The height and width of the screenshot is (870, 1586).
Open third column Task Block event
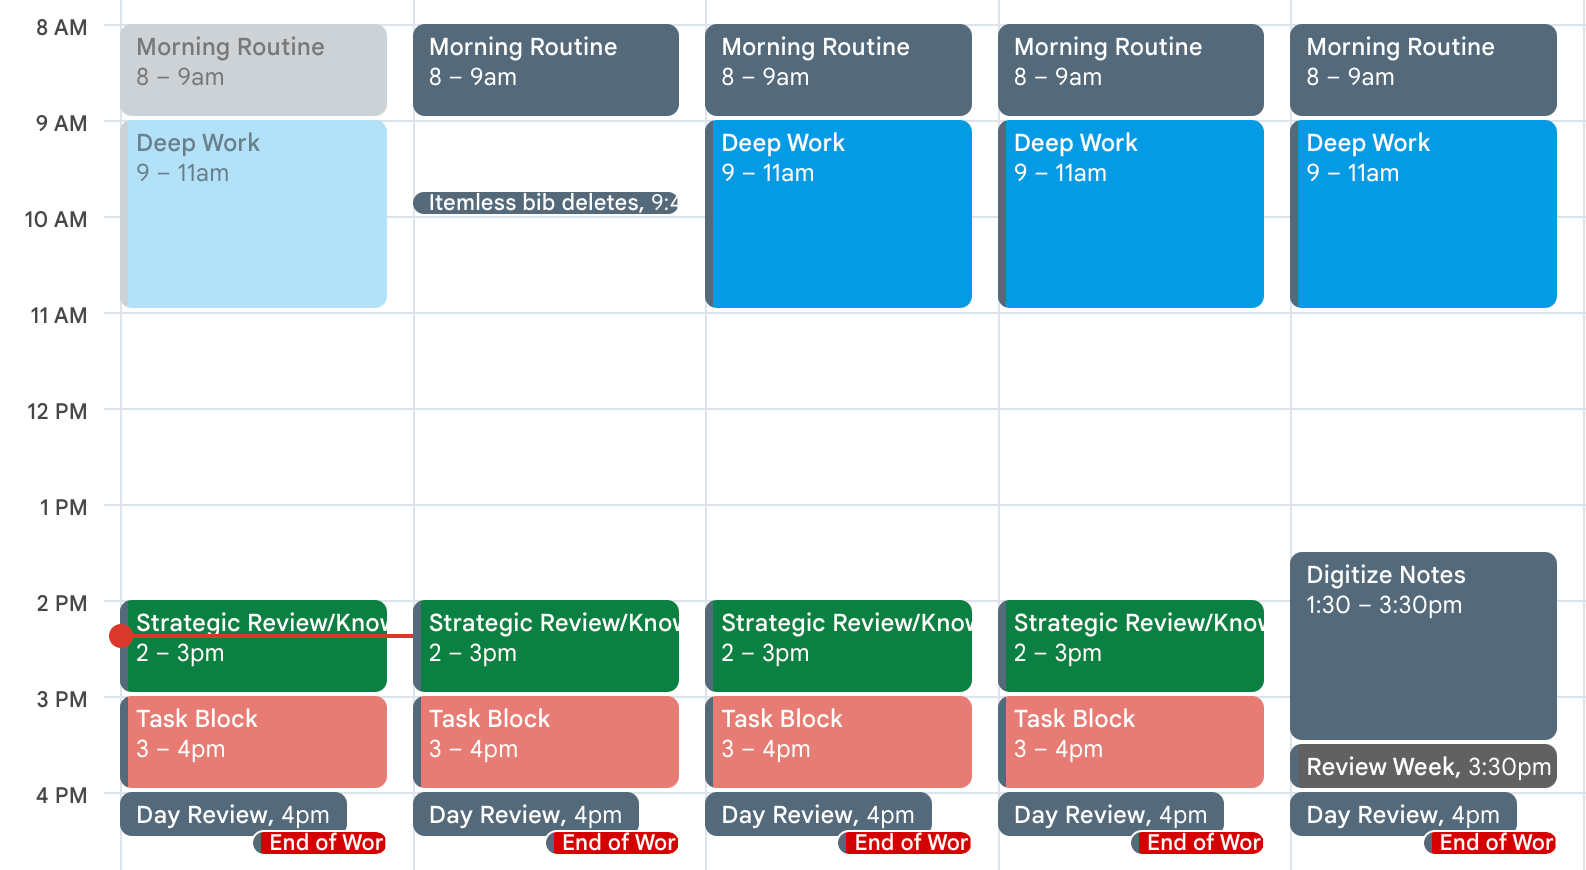[x=838, y=742]
